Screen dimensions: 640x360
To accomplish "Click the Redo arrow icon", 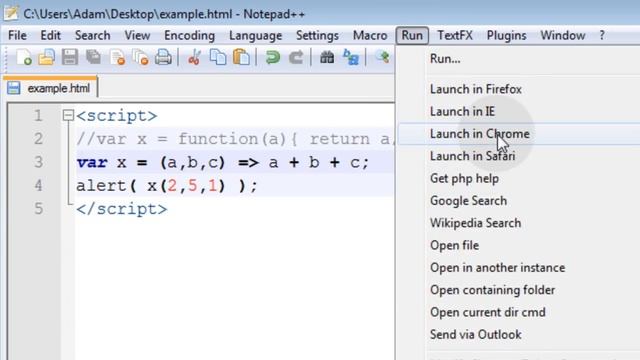I will [296, 57].
